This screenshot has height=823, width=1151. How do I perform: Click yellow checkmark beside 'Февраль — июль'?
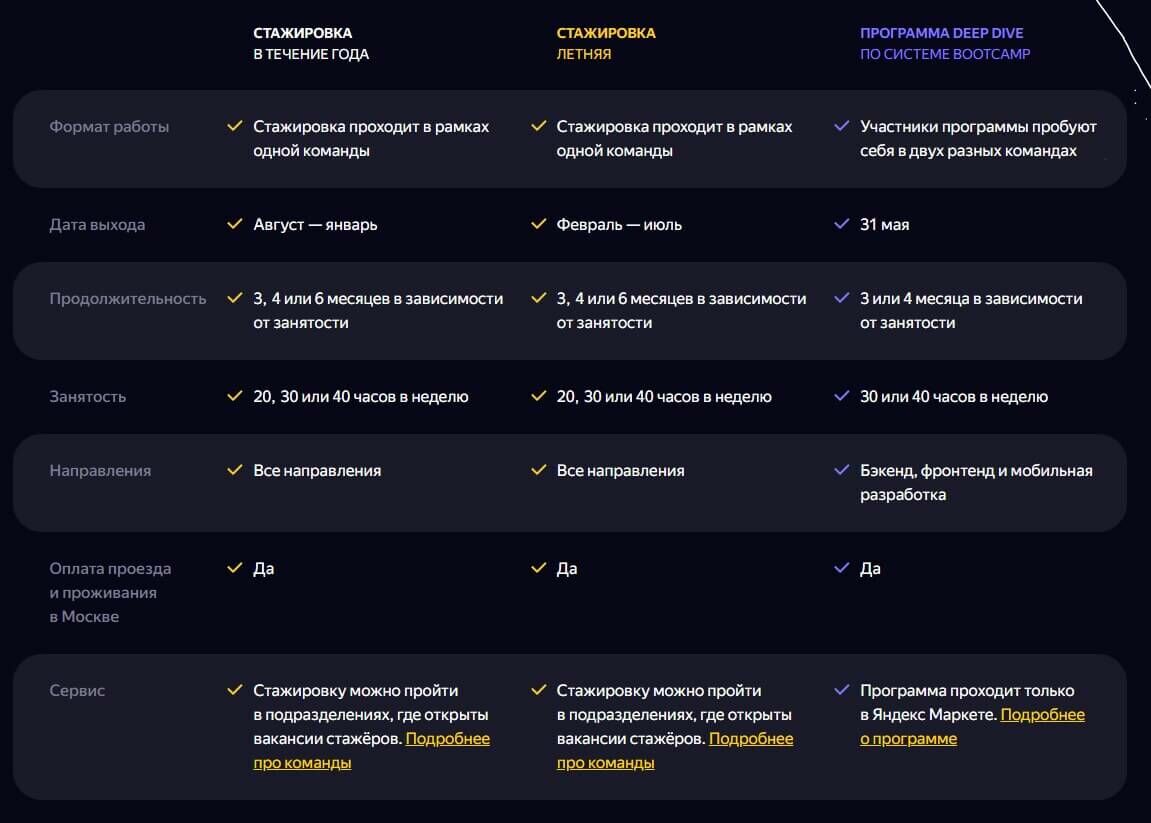(539, 225)
